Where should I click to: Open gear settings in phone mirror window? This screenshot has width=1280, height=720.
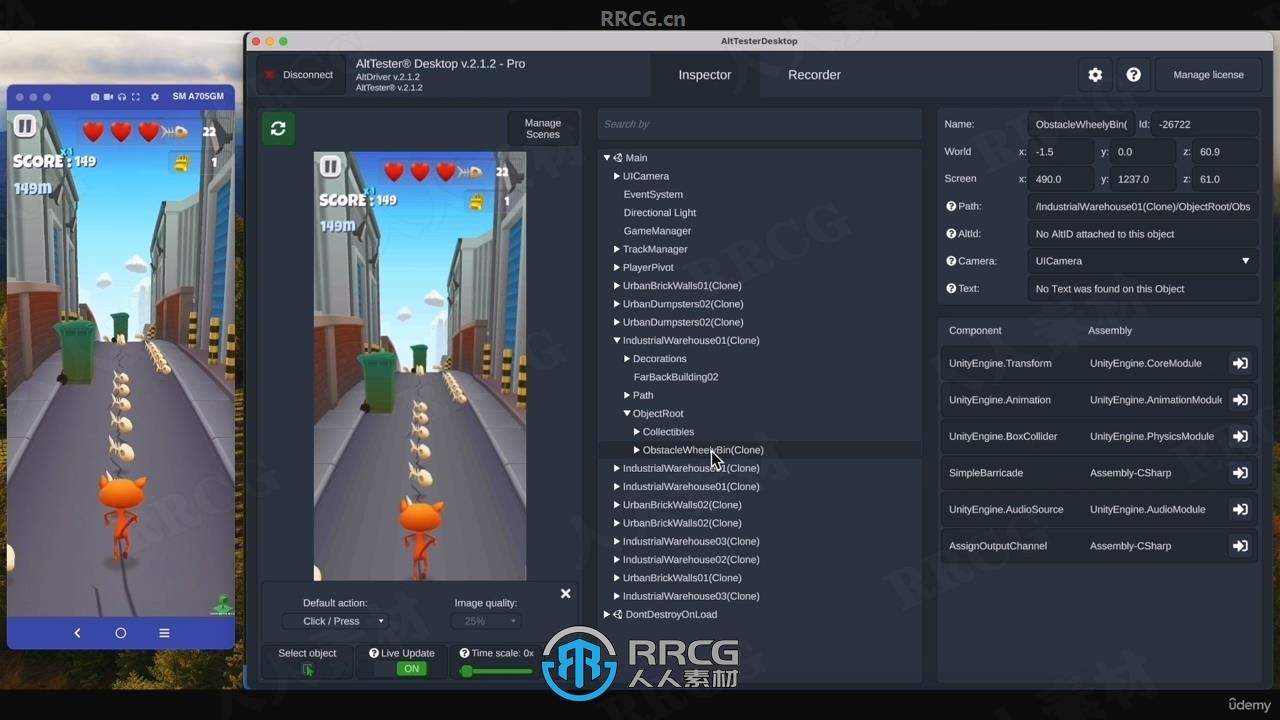point(155,97)
